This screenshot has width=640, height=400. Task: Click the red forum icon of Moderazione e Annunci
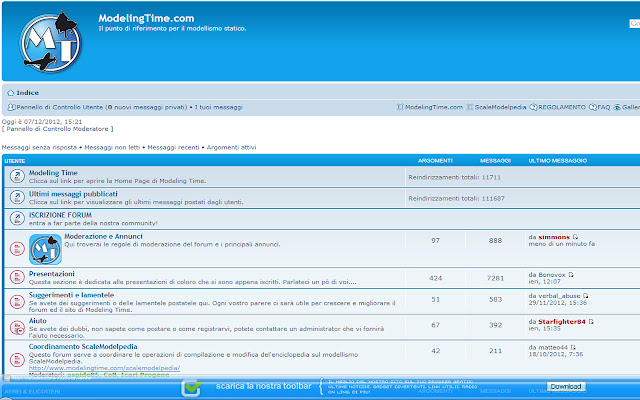click(17, 248)
